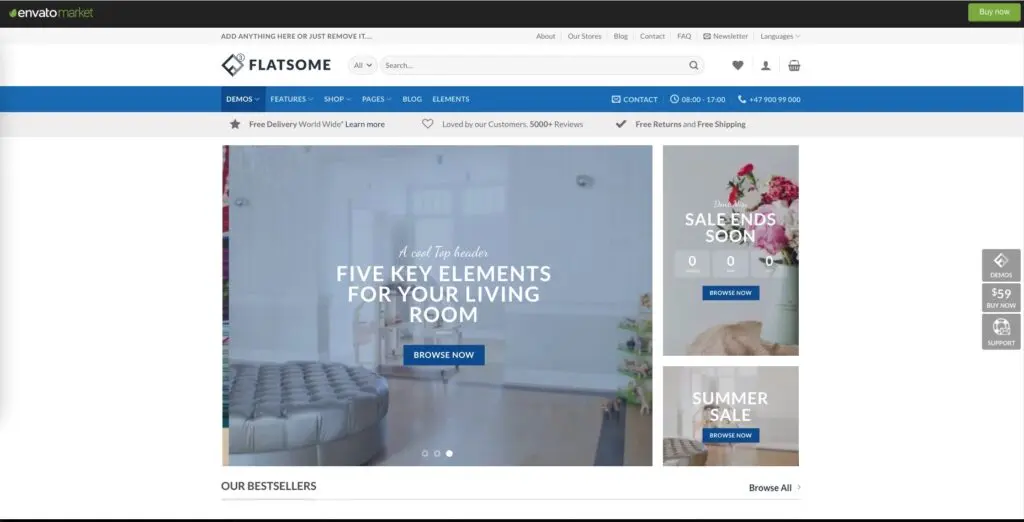The height and width of the screenshot is (522, 1024).
Task: Select the first slider dot
Action: coord(425,453)
